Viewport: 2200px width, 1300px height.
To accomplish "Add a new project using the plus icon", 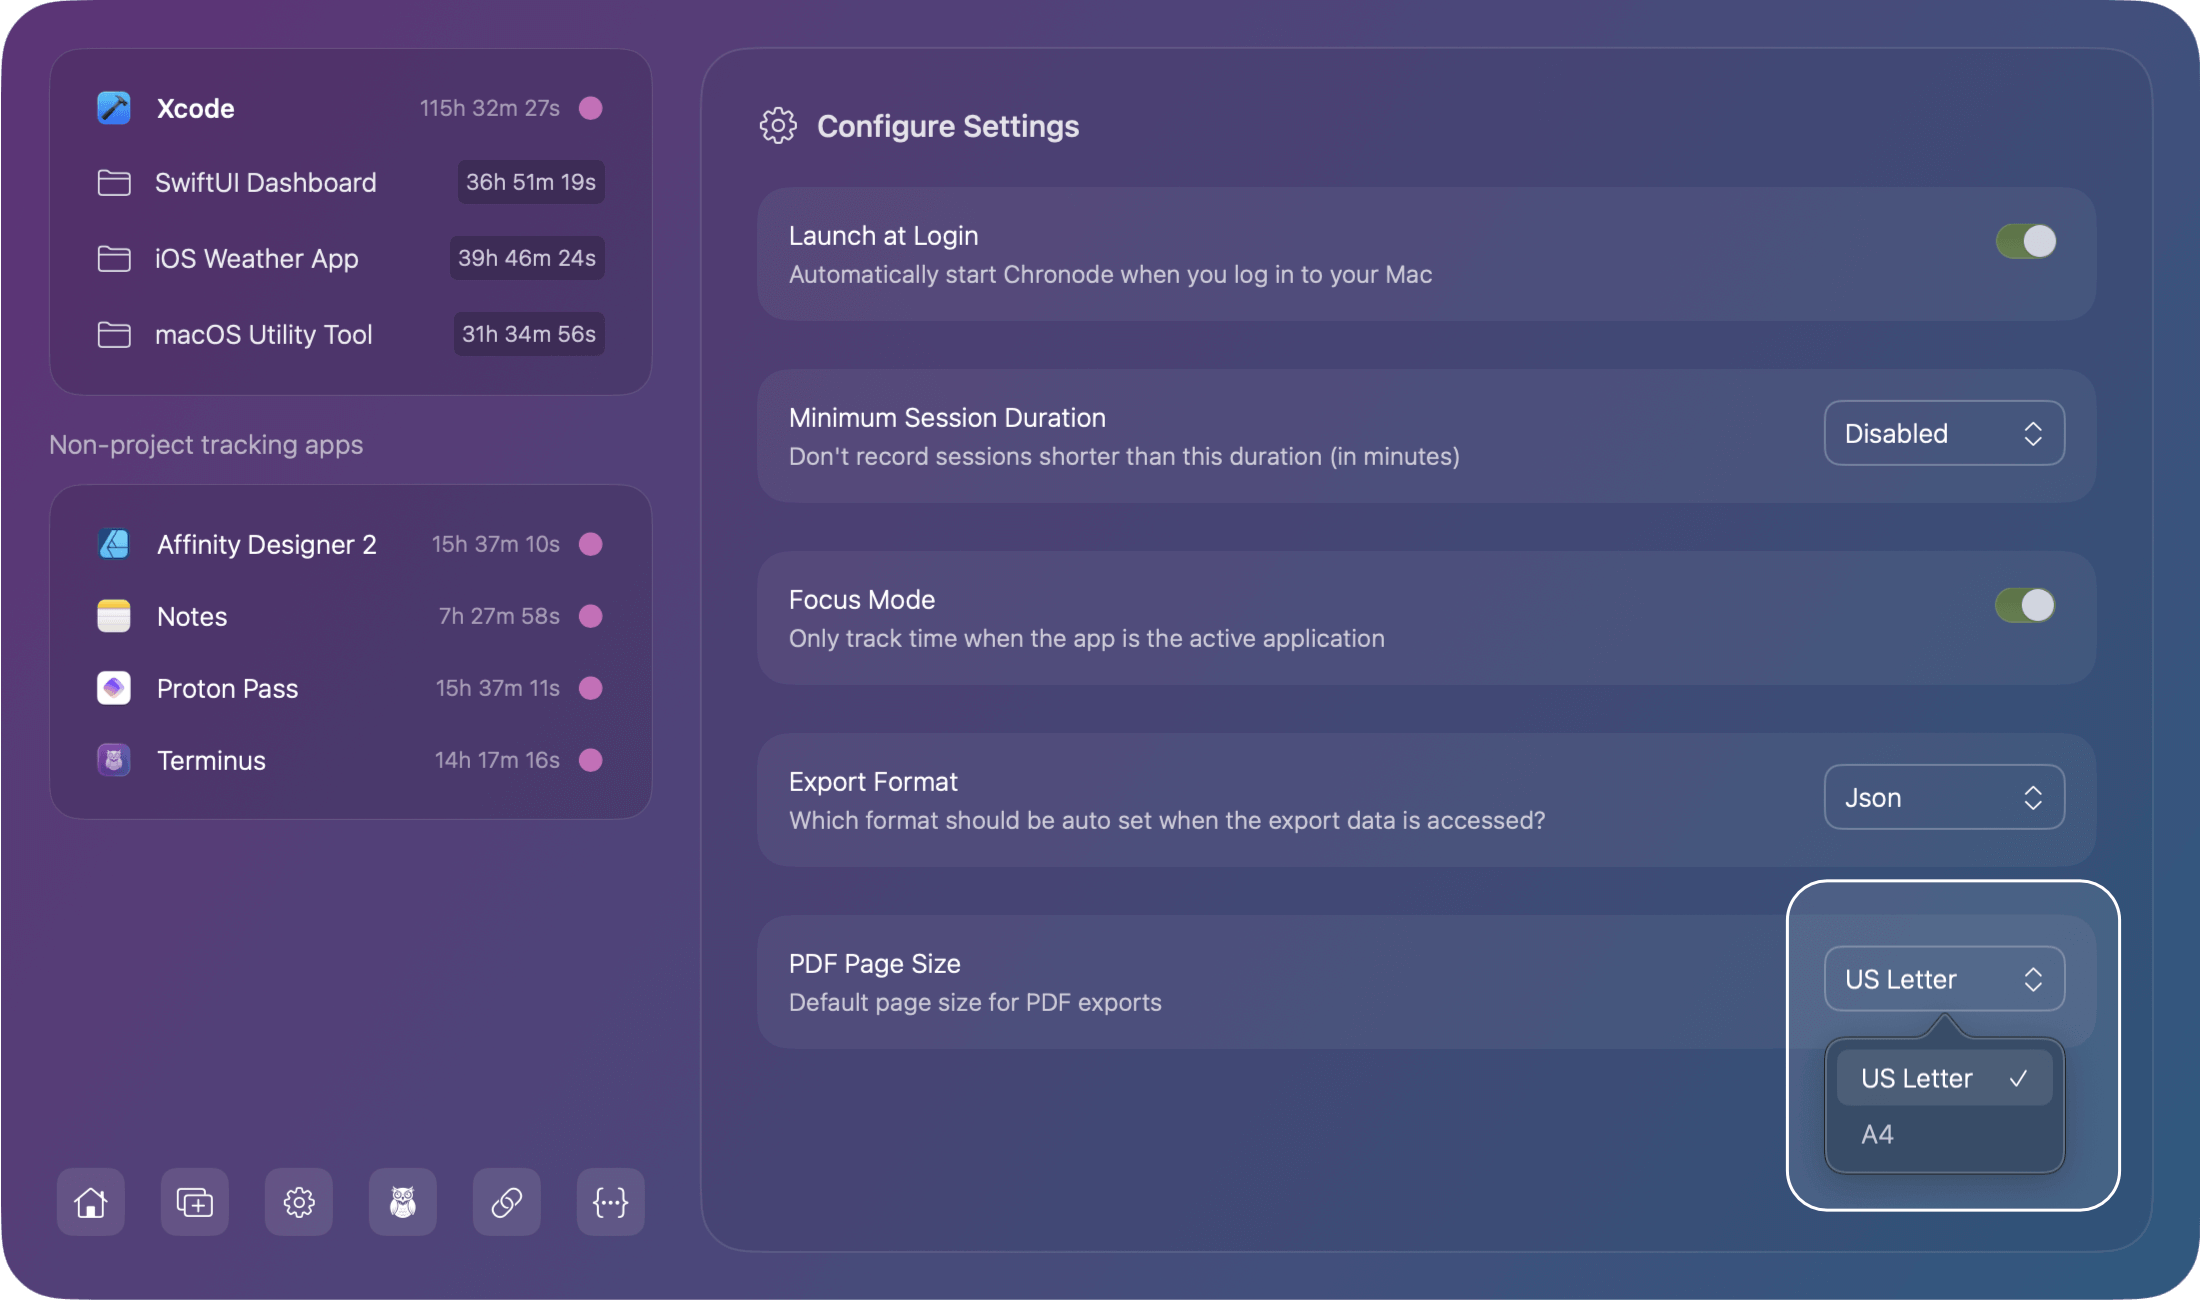I will (194, 1202).
